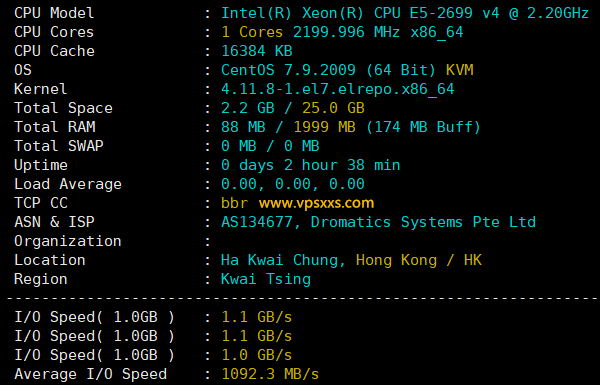Click the Load Average label
The height and width of the screenshot is (385, 600).
[68, 184]
